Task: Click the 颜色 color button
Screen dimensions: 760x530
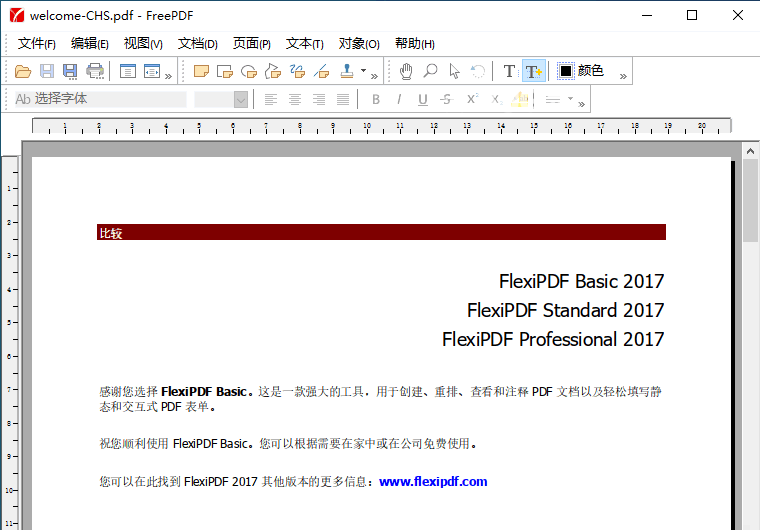Action: tap(581, 71)
